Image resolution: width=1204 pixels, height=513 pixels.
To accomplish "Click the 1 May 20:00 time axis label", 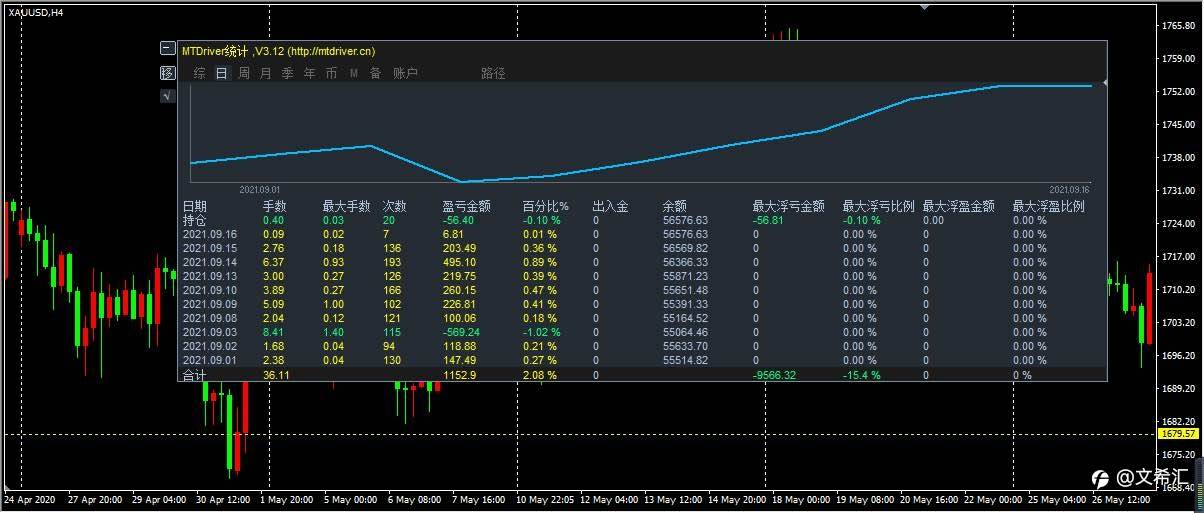I will pos(287,498).
